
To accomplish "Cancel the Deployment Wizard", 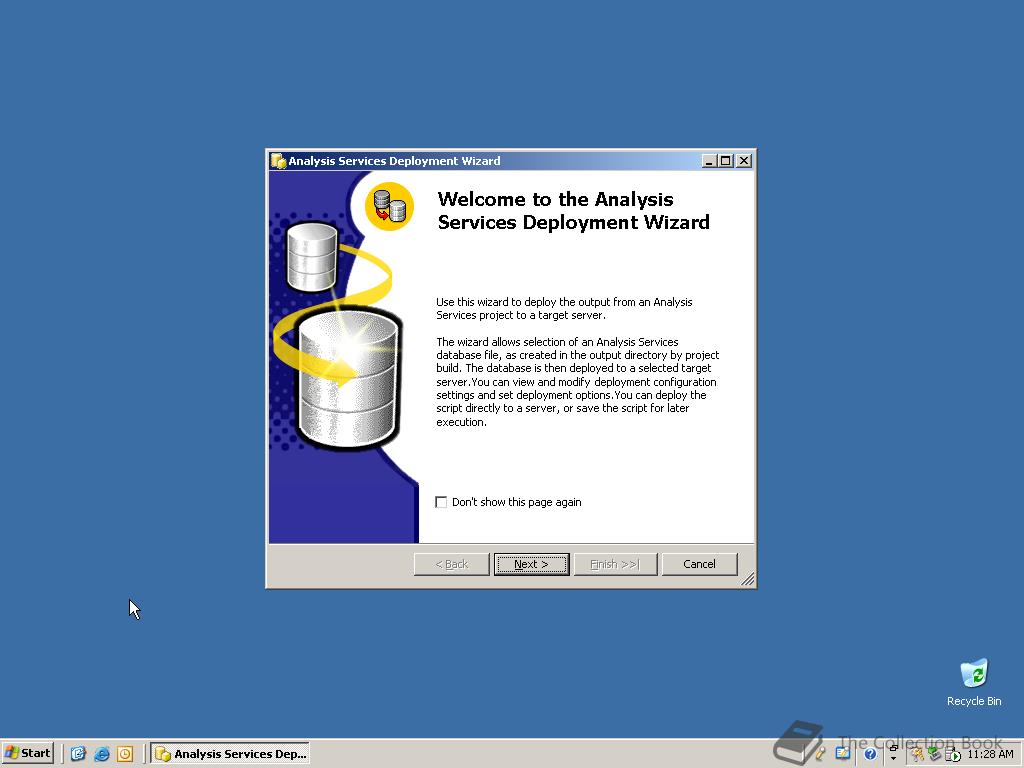I will 699,564.
